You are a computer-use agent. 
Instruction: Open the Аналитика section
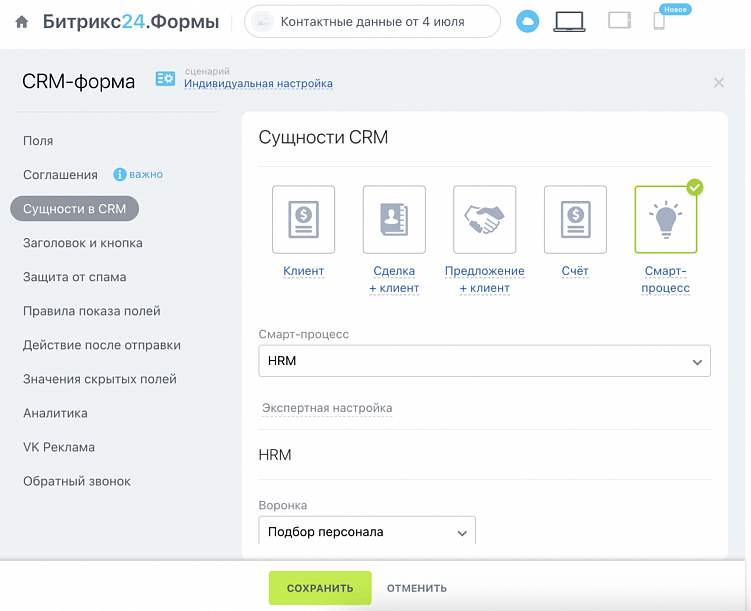click(56, 413)
